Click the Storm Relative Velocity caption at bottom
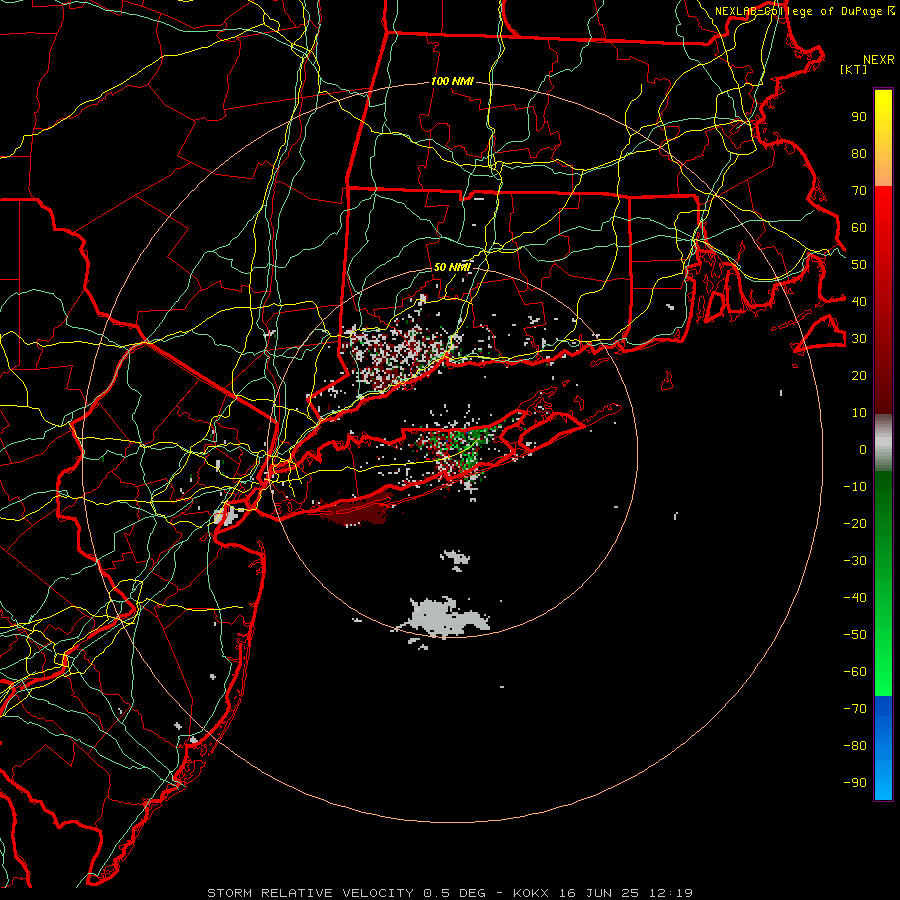Image resolution: width=900 pixels, height=900 pixels. [450, 893]
